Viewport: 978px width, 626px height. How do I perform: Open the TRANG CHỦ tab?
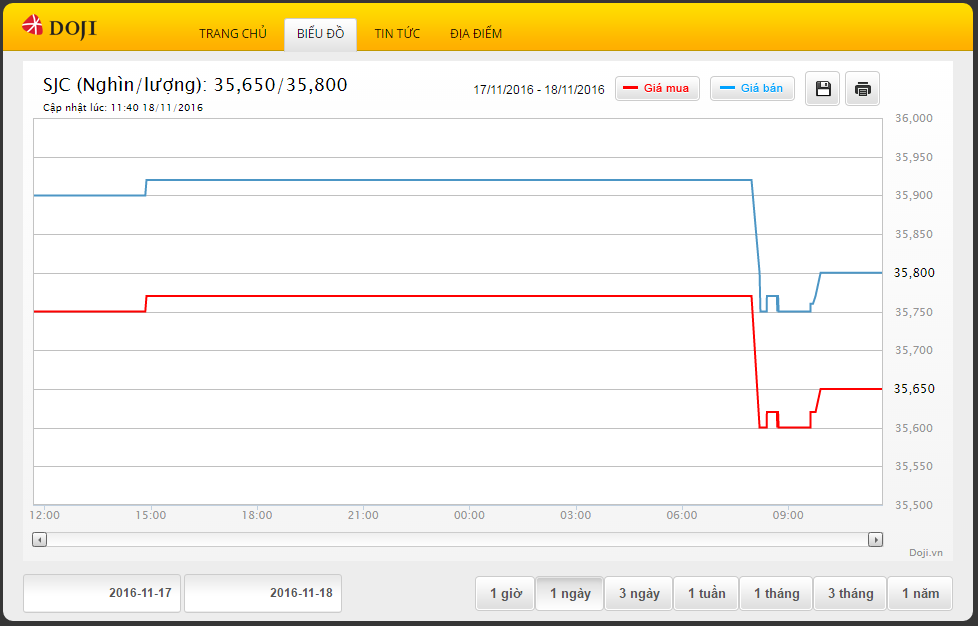(233, 34)
